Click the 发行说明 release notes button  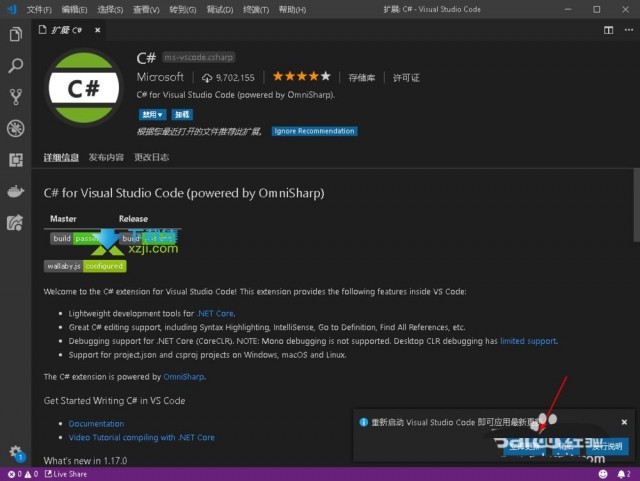tap(607, 446)
